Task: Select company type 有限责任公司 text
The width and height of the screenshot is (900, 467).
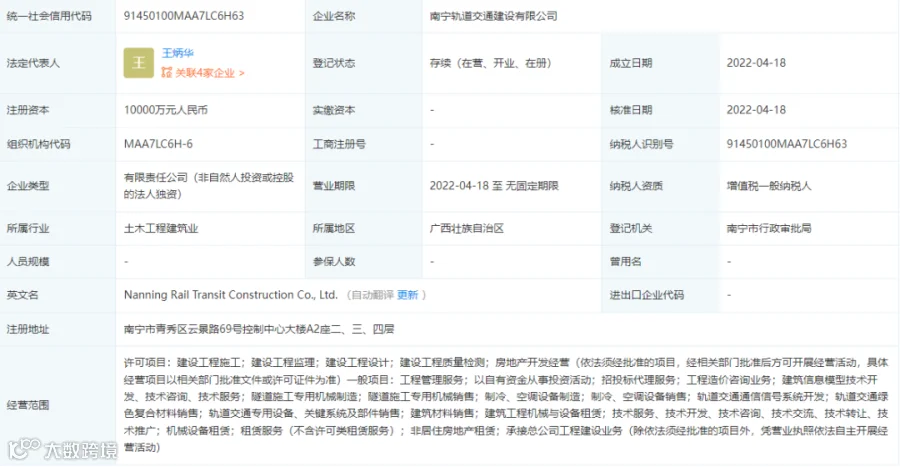Action: (208, 186)
